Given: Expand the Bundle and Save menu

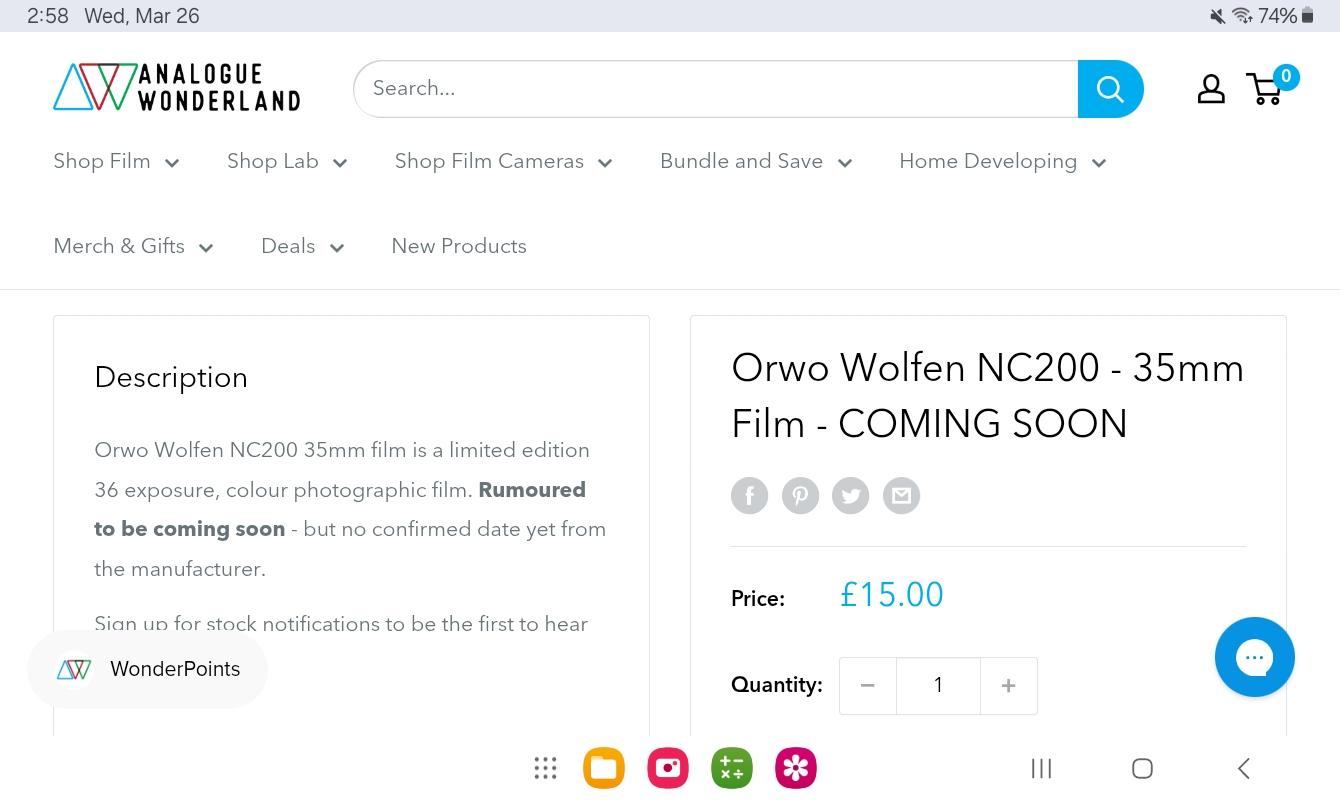Looking at the screenshot, I should click(x=756, y=162).
